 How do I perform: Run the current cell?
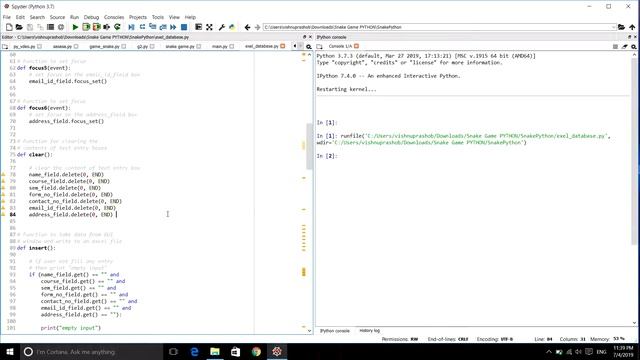[x=86, y=27]
